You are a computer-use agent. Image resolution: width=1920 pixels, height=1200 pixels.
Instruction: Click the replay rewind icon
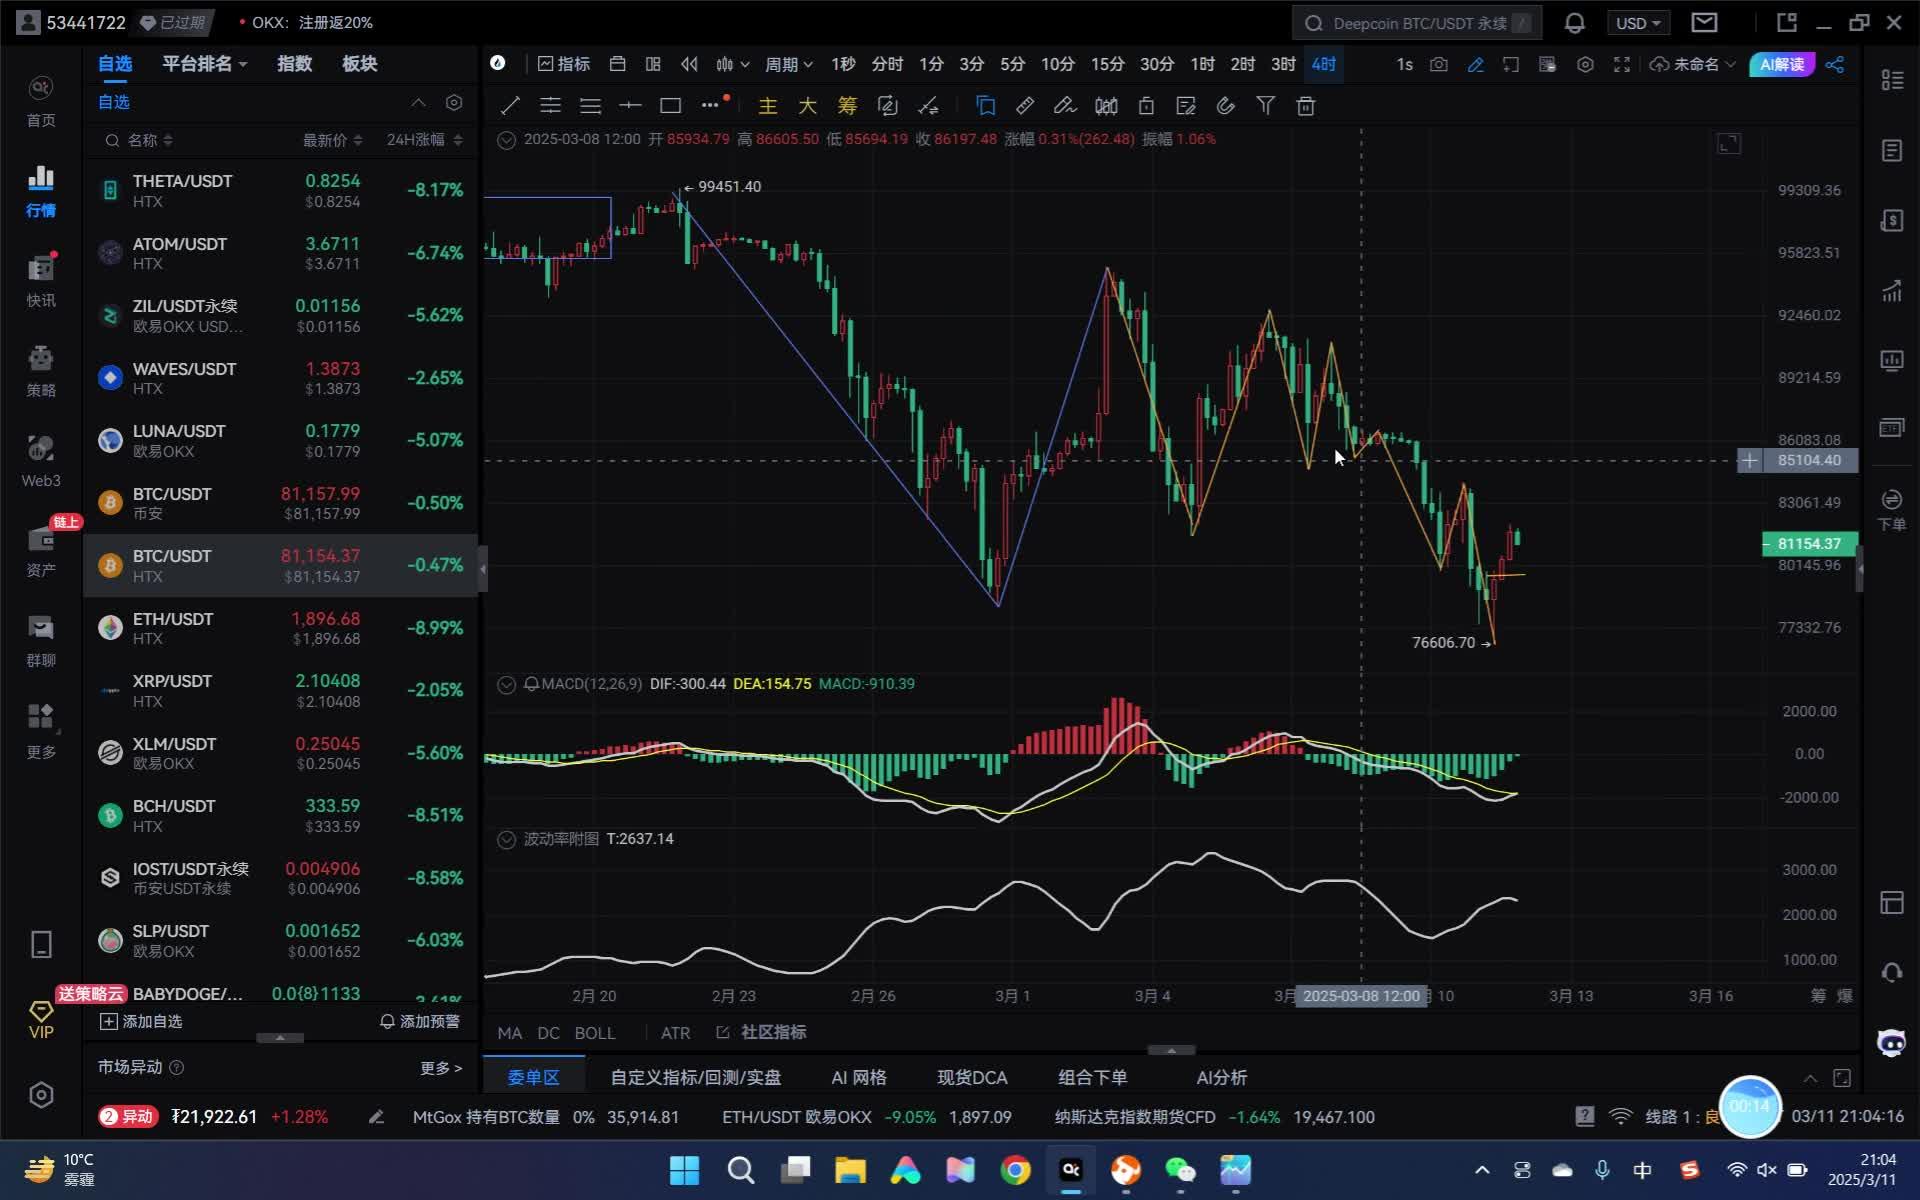(689, 64)
